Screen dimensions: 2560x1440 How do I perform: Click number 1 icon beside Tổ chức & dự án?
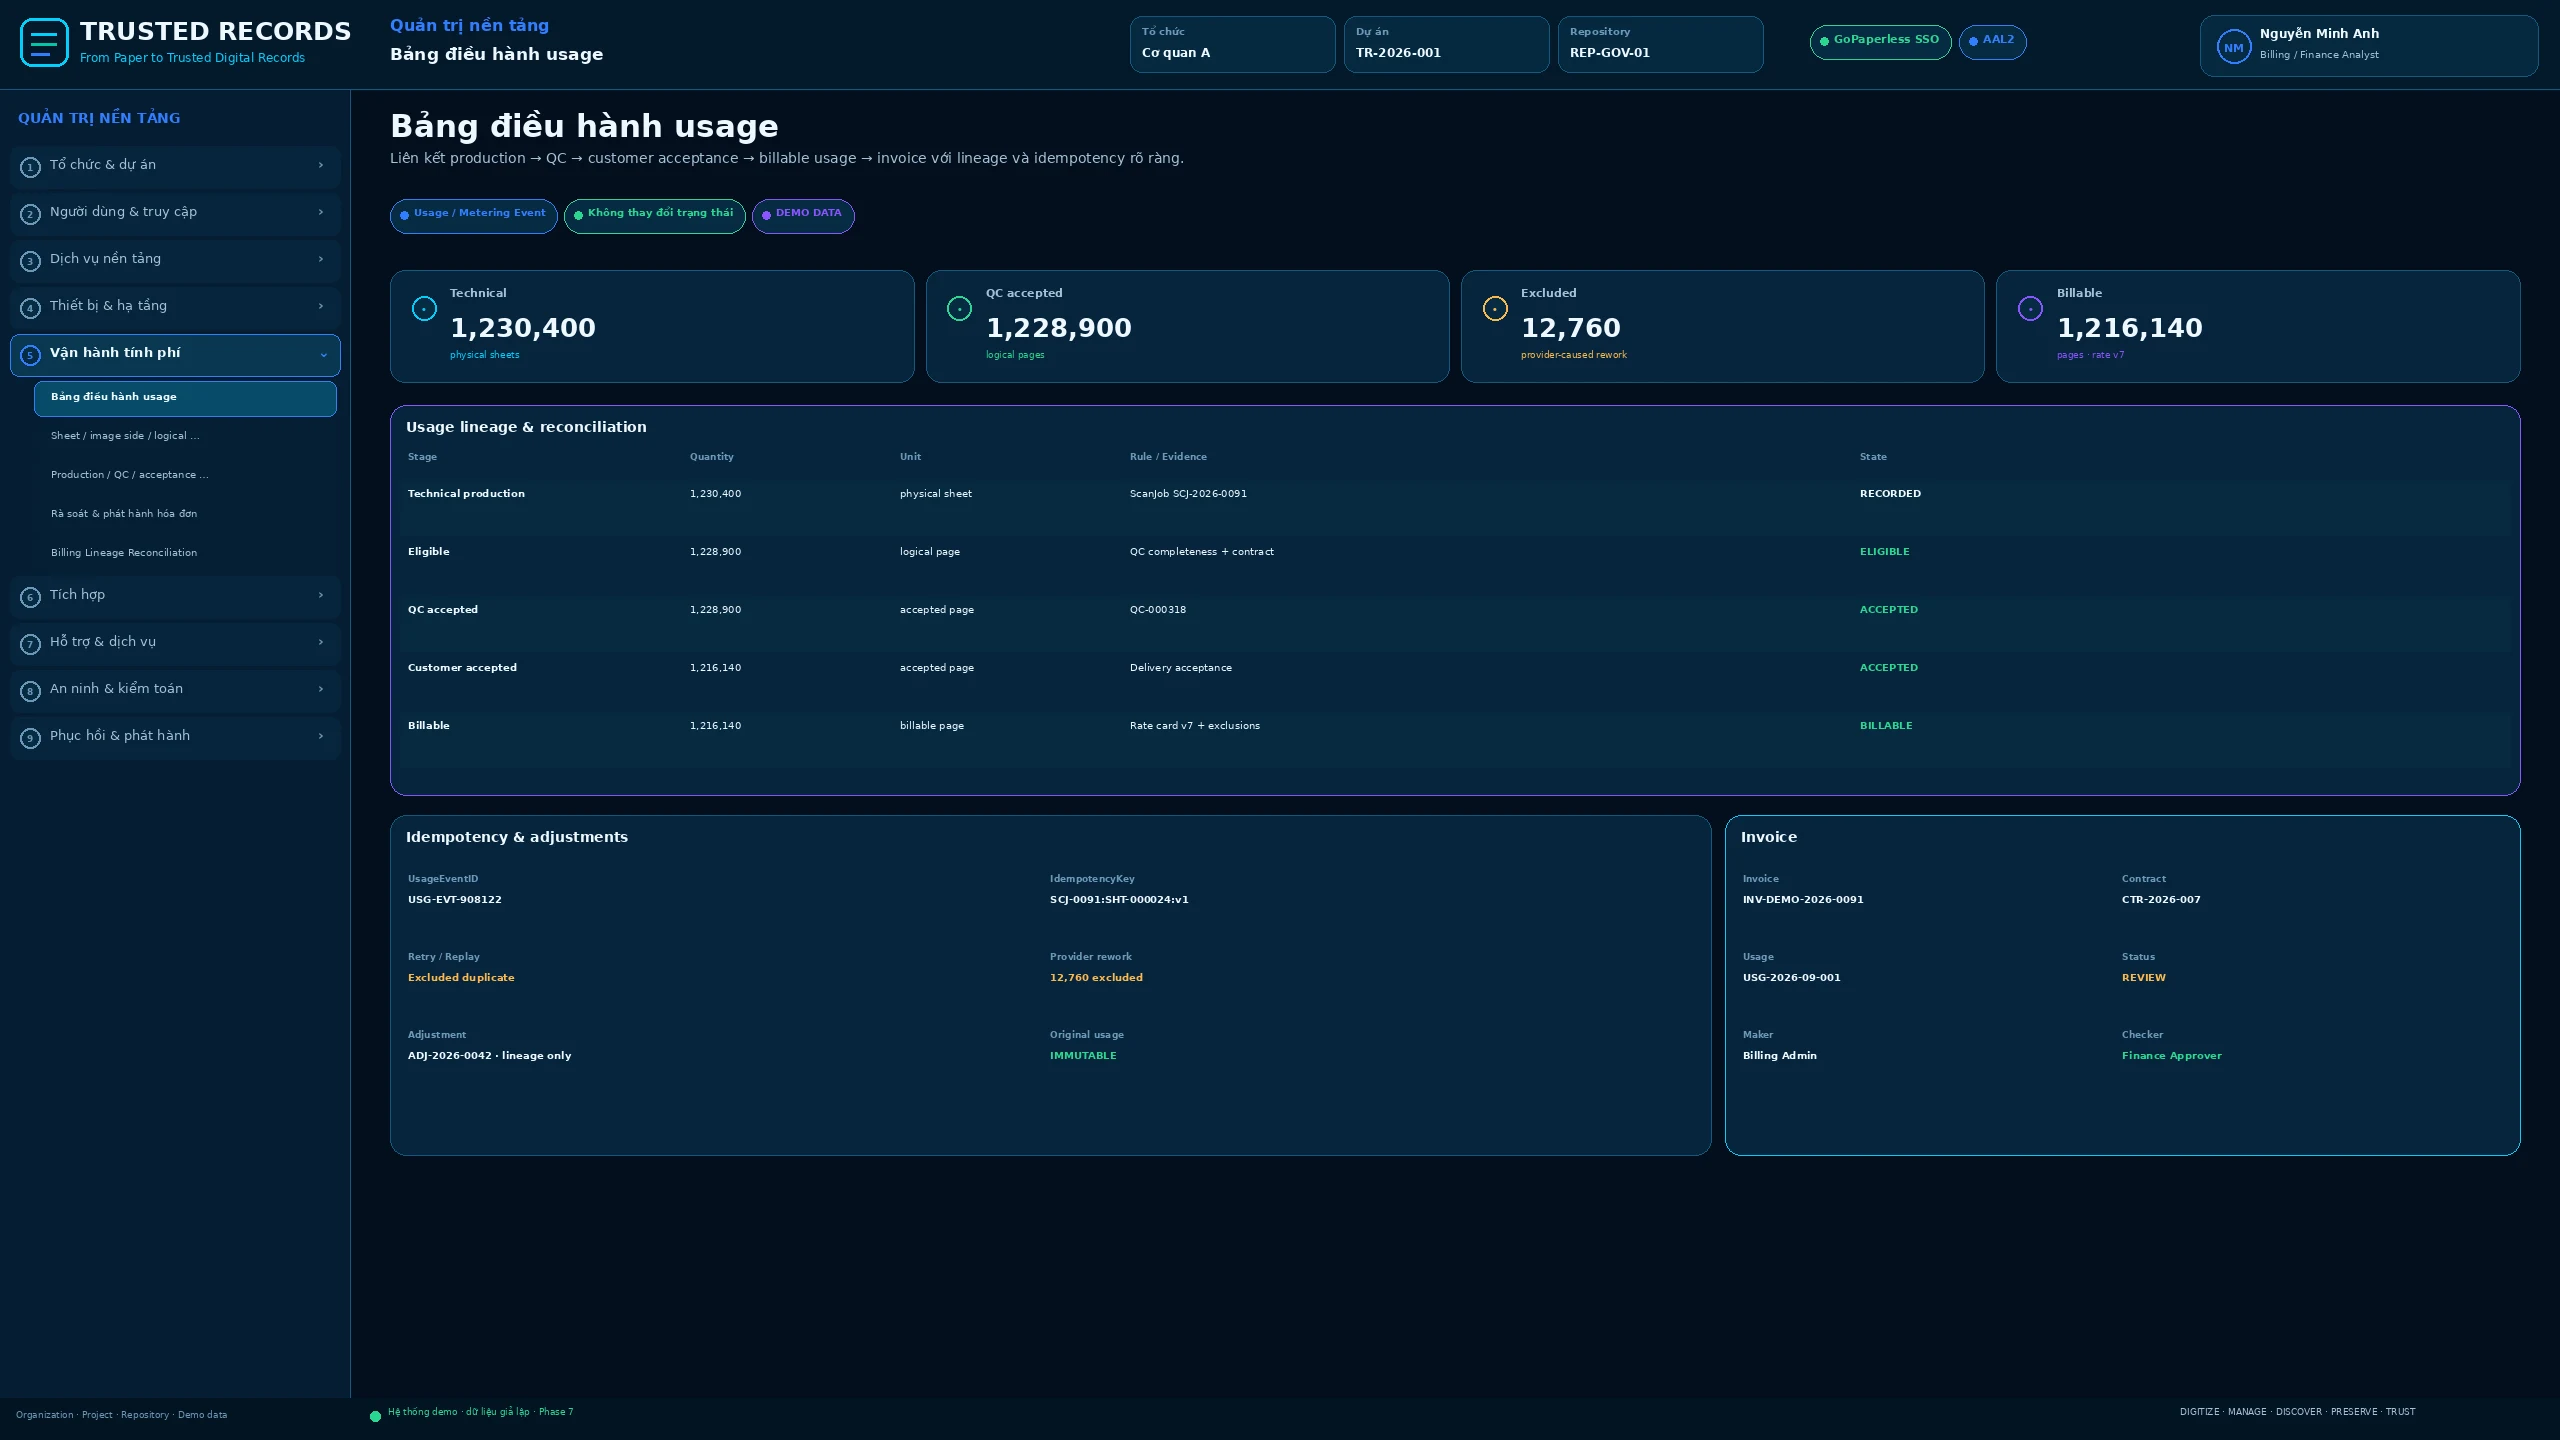[30, 167]
